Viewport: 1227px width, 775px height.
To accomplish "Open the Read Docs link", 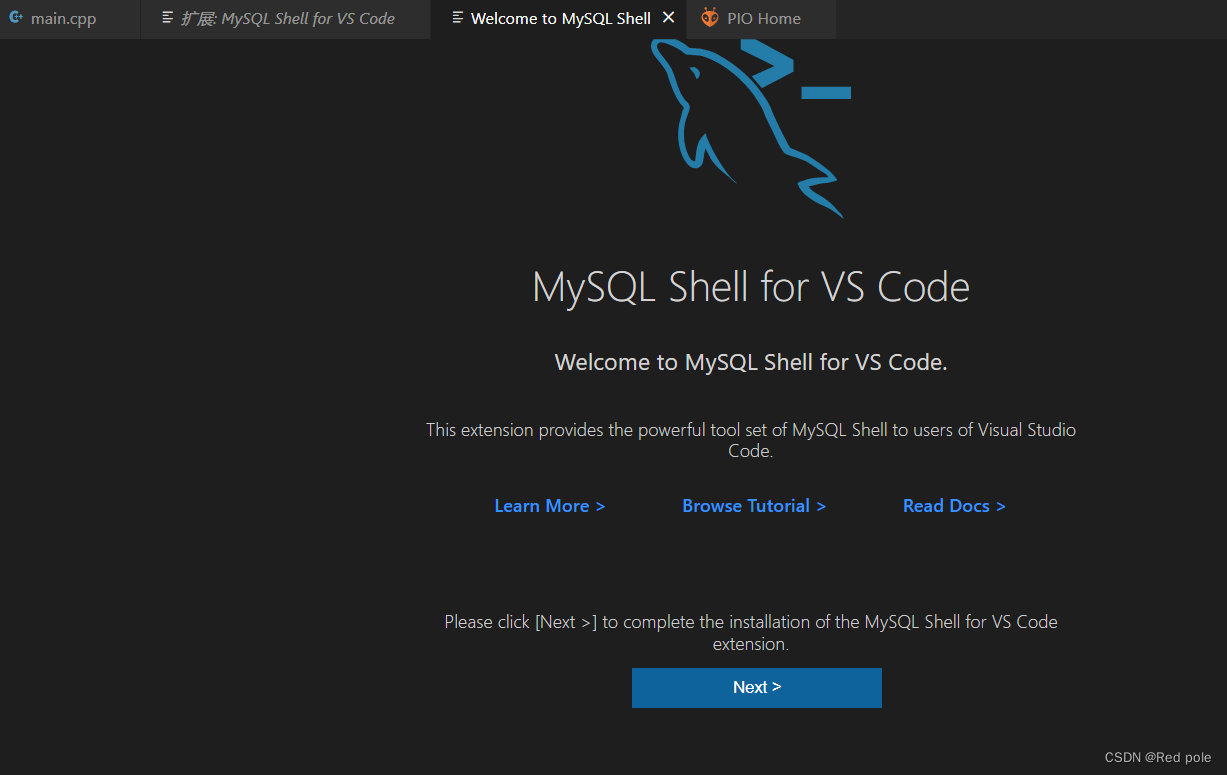I will pyautogui.click(x=953, y=506).
